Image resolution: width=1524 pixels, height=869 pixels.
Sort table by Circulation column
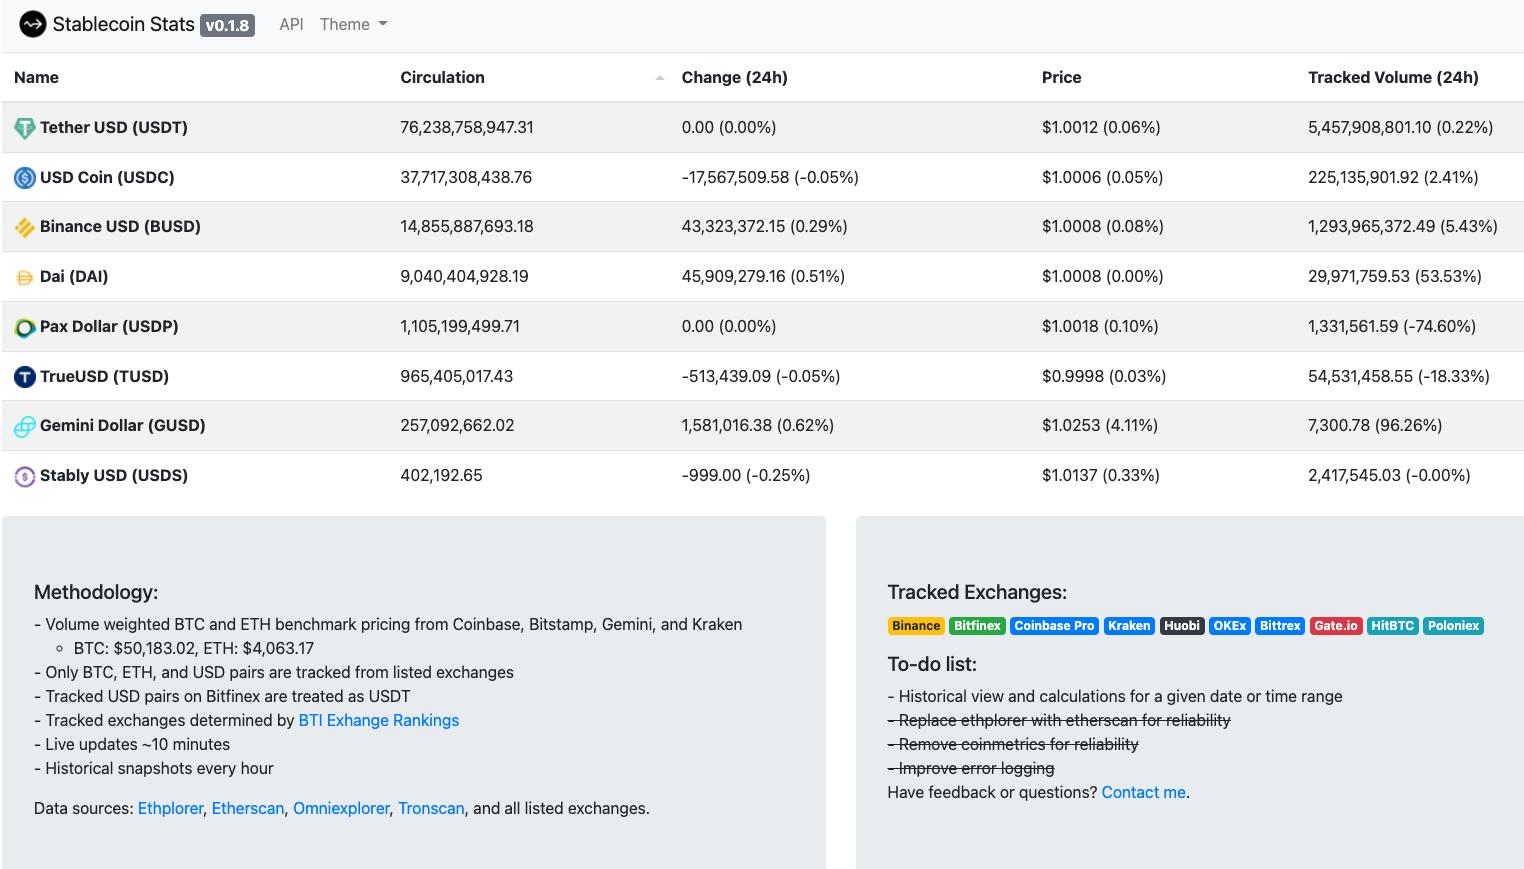pyautogui.click(x=442, y=77)
